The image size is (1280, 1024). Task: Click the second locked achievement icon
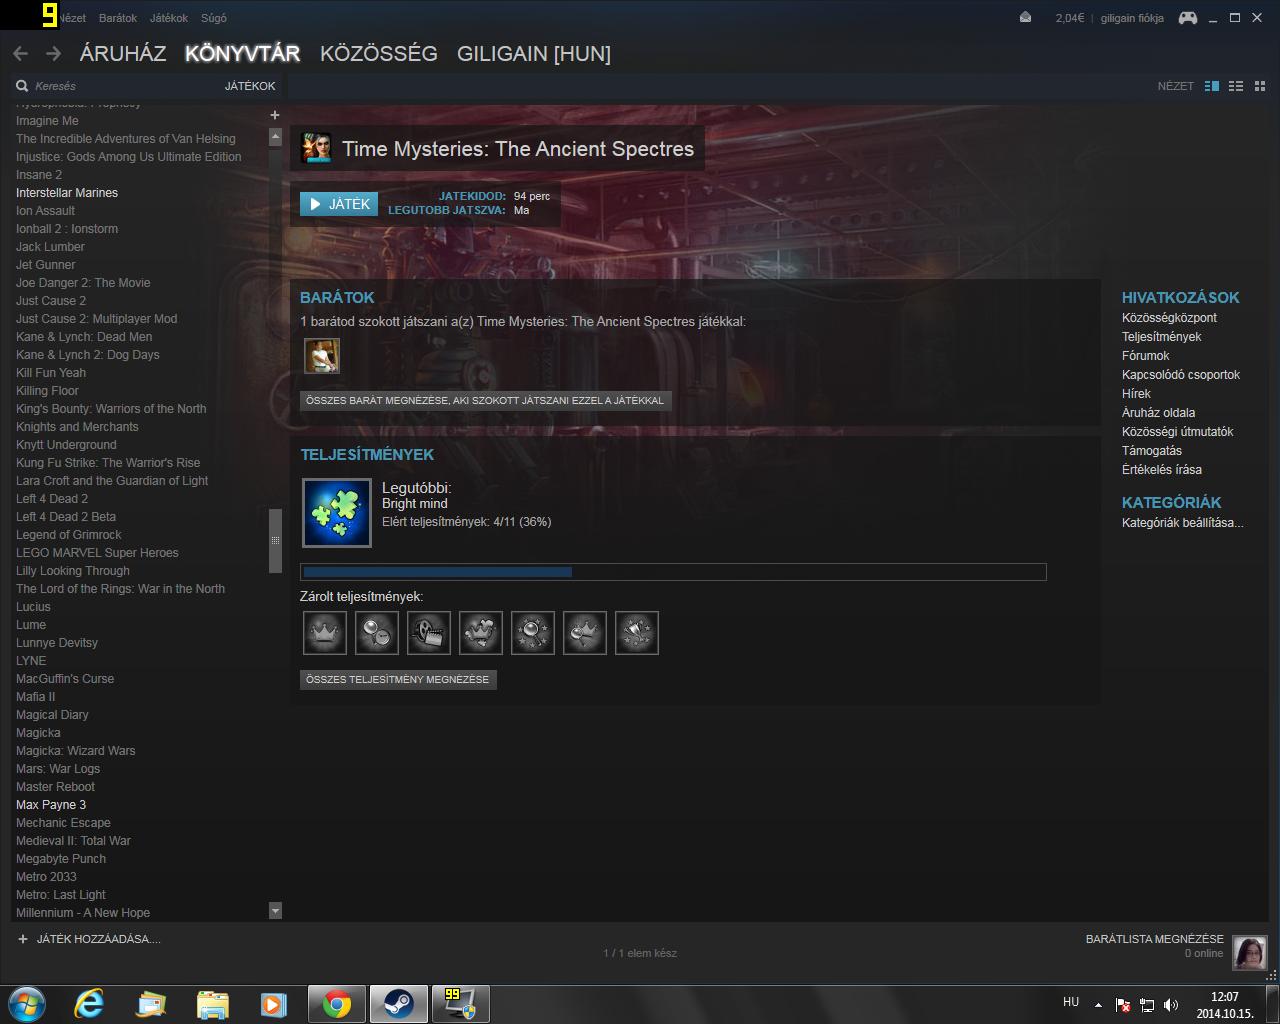point(377,633)
